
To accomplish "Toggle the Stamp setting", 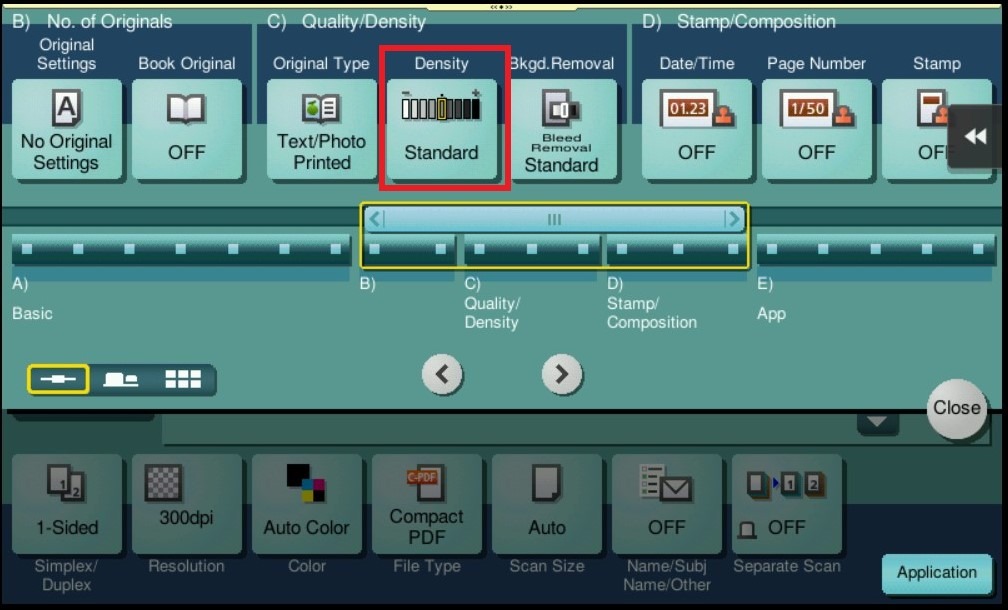I will [930, 128].
